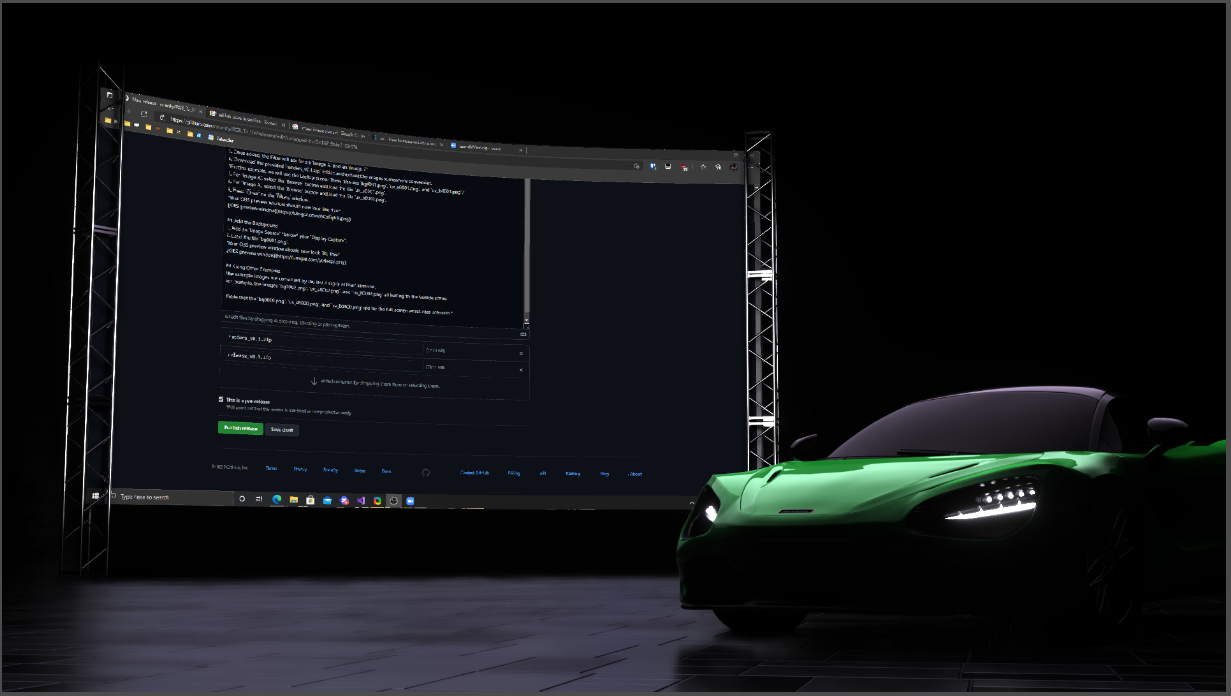
Task: Open the Training footer link
Action: pyautogui.click(x=573, y=473)
